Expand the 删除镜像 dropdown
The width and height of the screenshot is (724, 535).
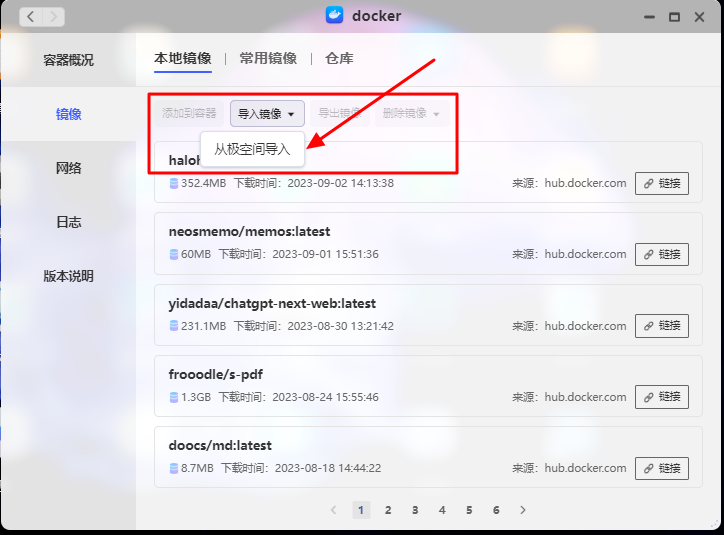(x=411, y=113)
